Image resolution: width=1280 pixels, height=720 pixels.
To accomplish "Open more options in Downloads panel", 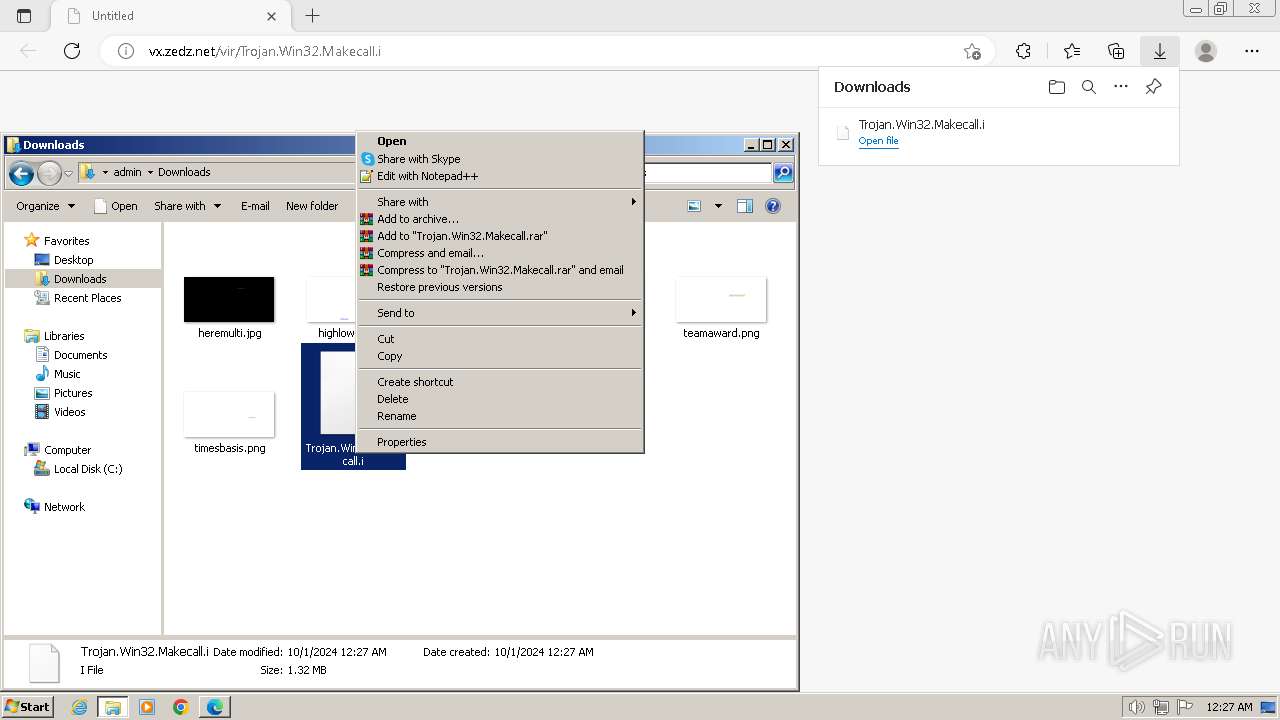I will [1121, 87].
